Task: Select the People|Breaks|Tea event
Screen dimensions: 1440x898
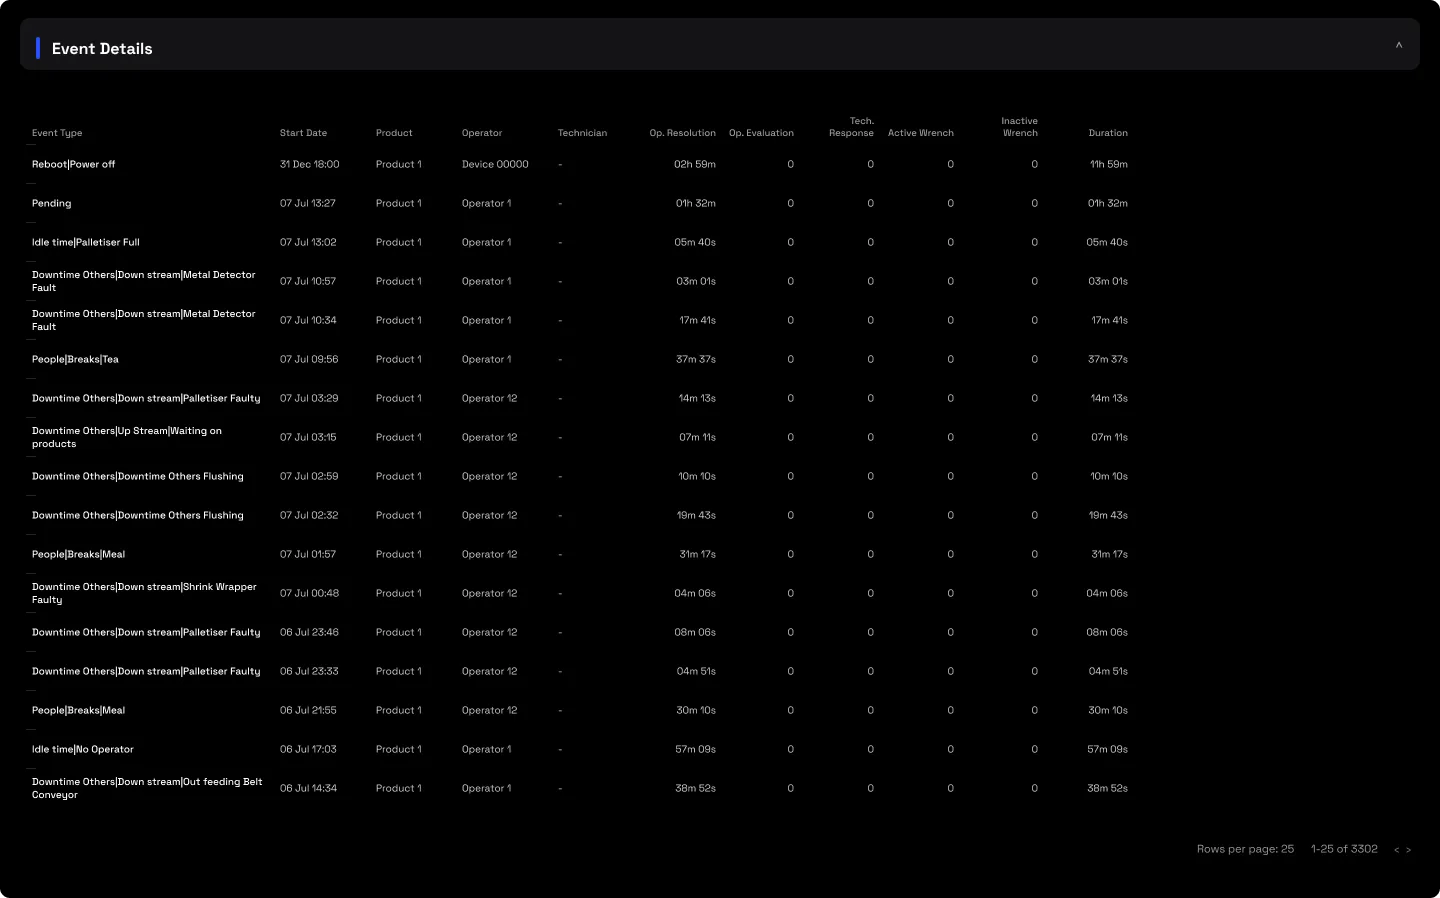Action: point(580,359)
